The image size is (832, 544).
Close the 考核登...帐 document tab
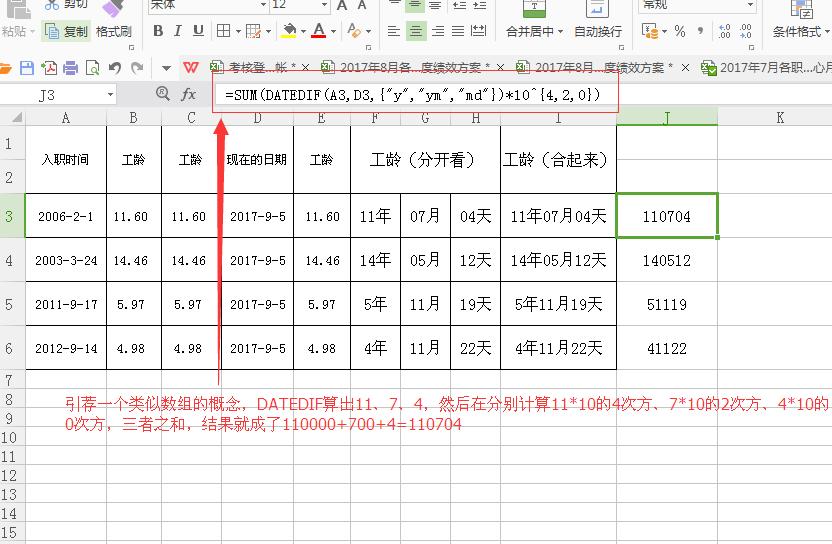click(305, 68)
